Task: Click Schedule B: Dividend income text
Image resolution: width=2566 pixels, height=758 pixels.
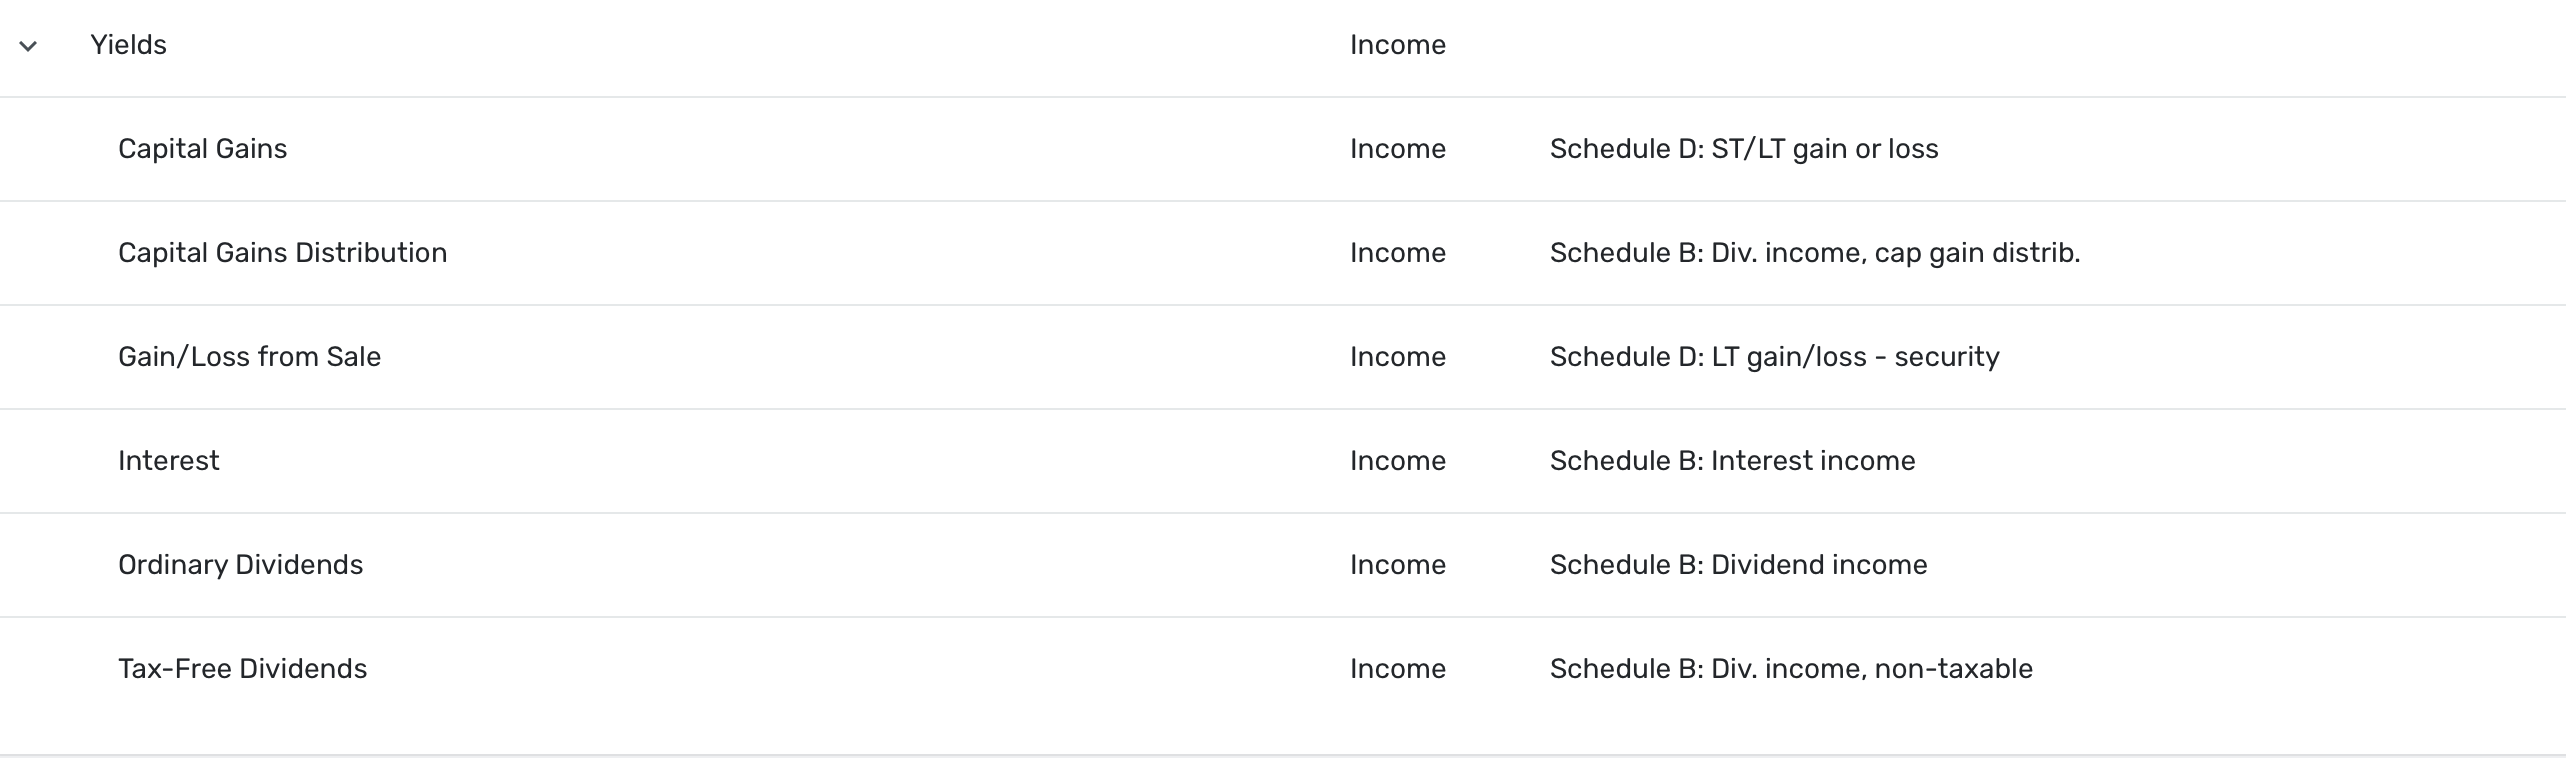Action: (1737, 564)
